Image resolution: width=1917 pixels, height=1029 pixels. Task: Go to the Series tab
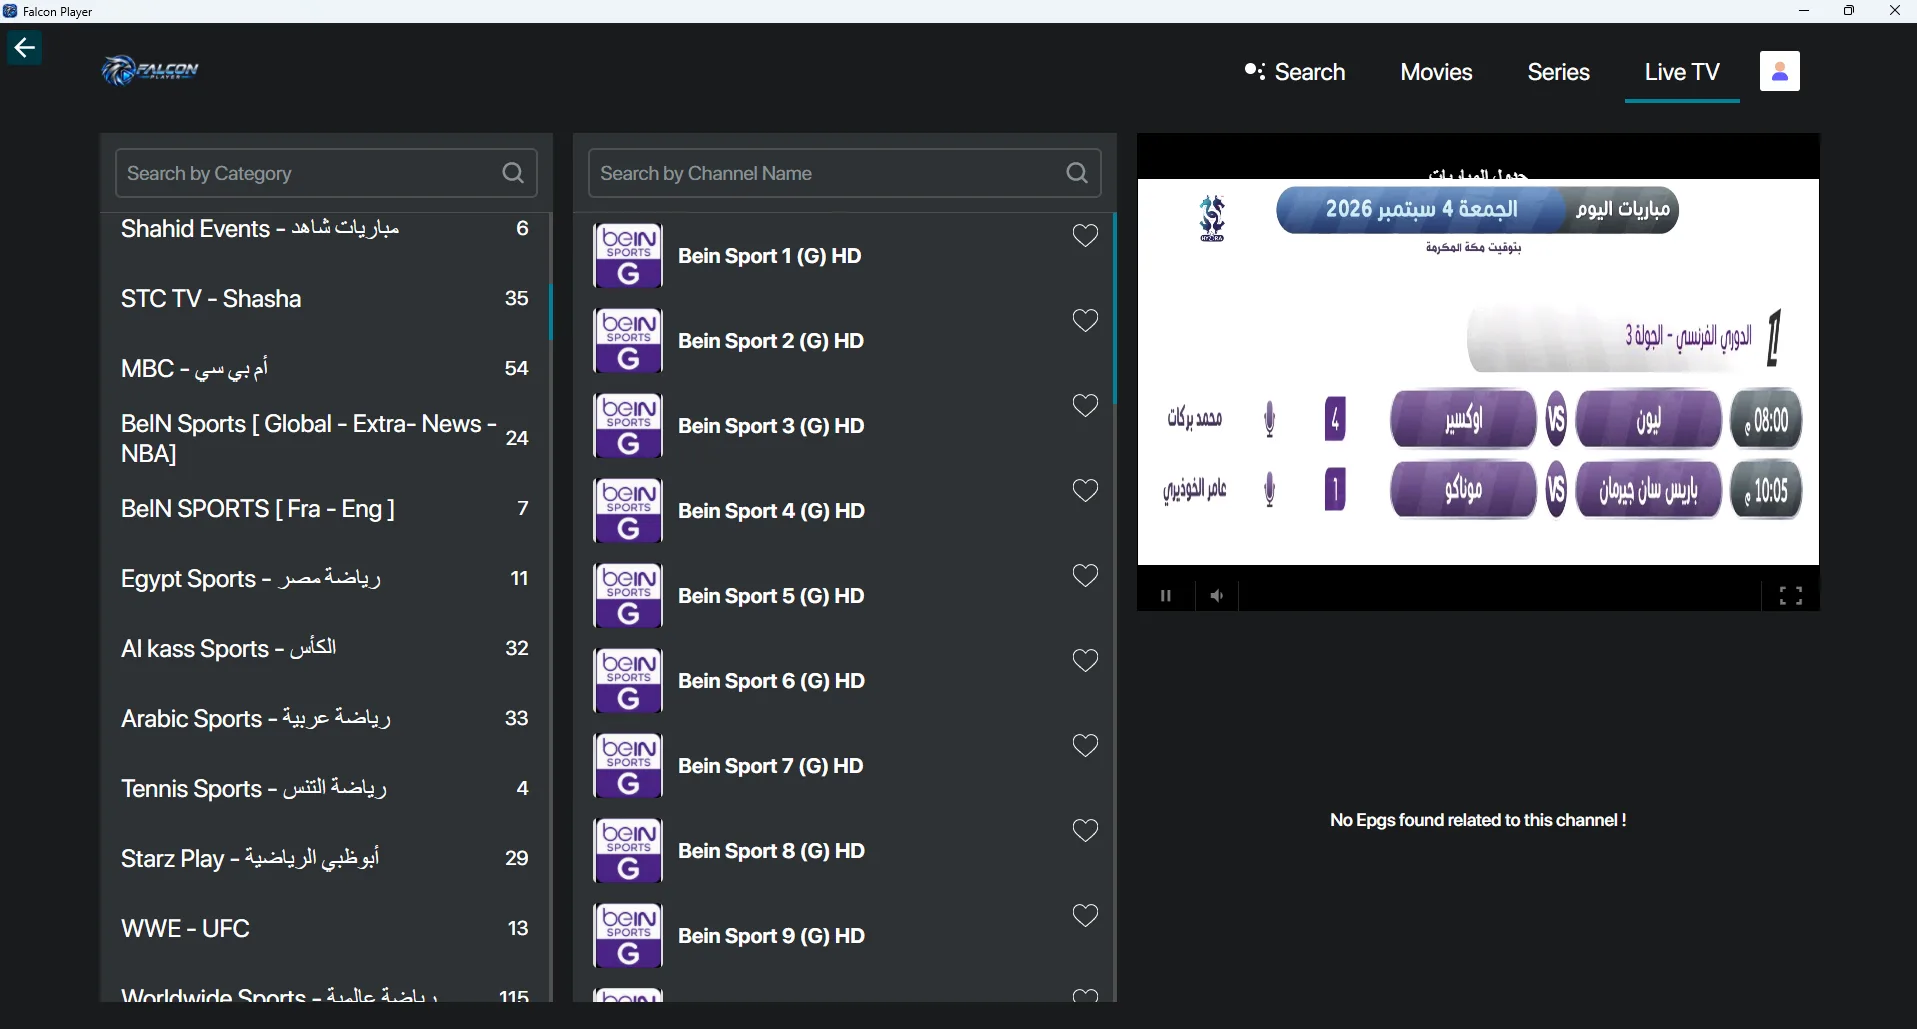[1558, 72]
